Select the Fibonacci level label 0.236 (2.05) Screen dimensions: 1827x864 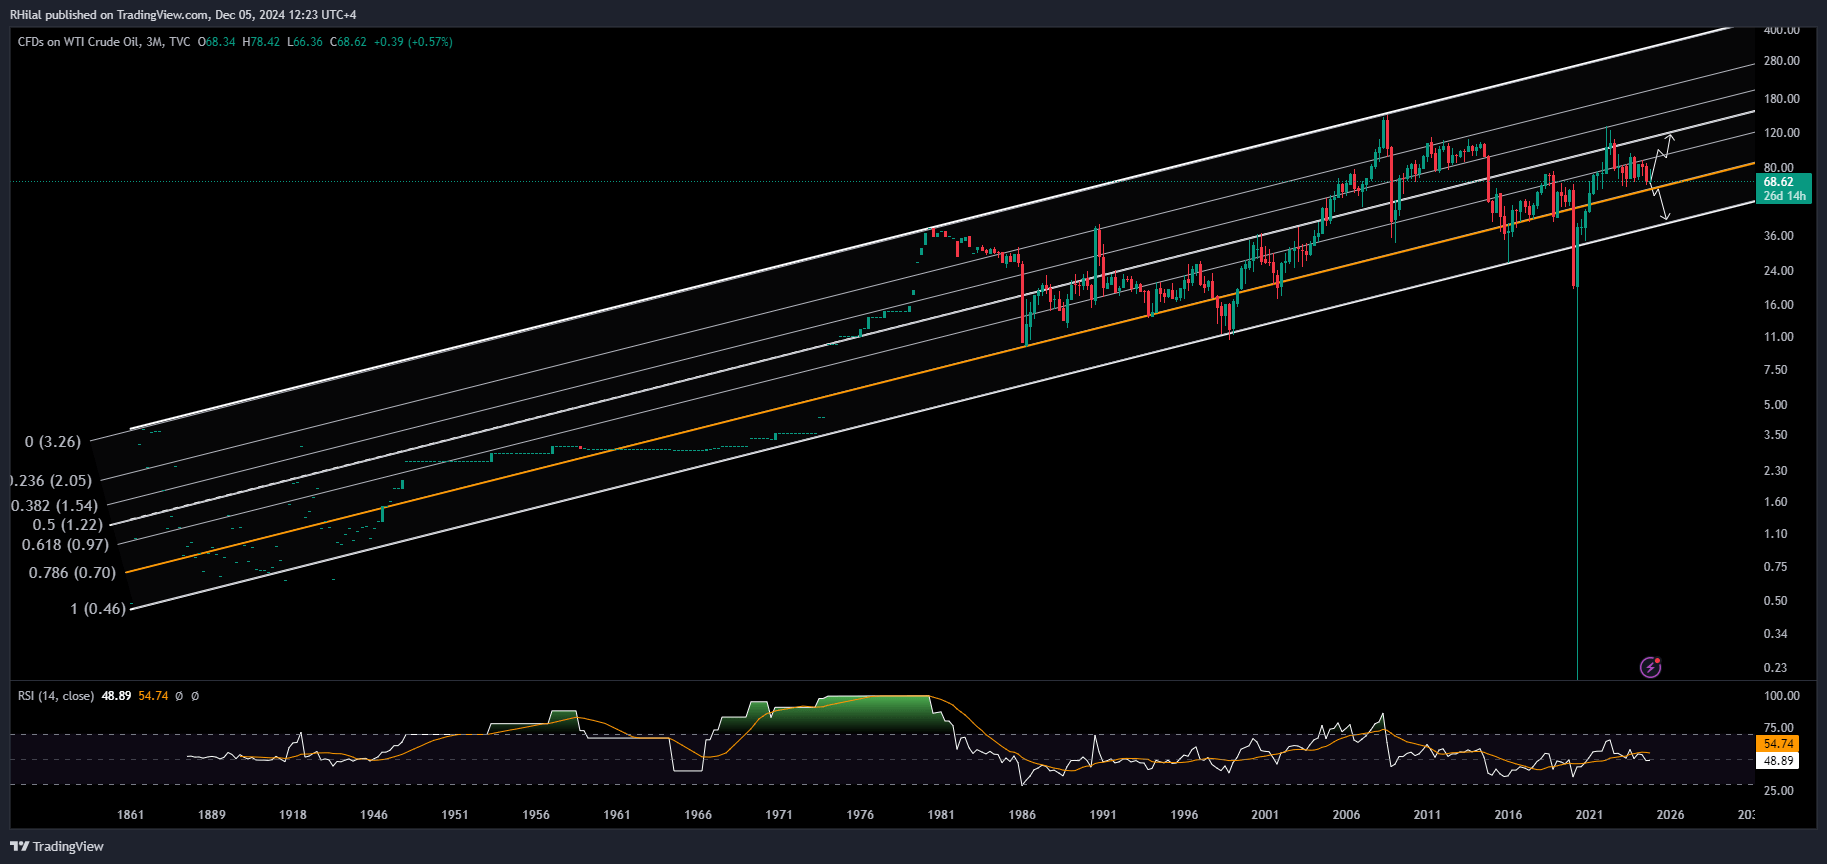(50, 480)
